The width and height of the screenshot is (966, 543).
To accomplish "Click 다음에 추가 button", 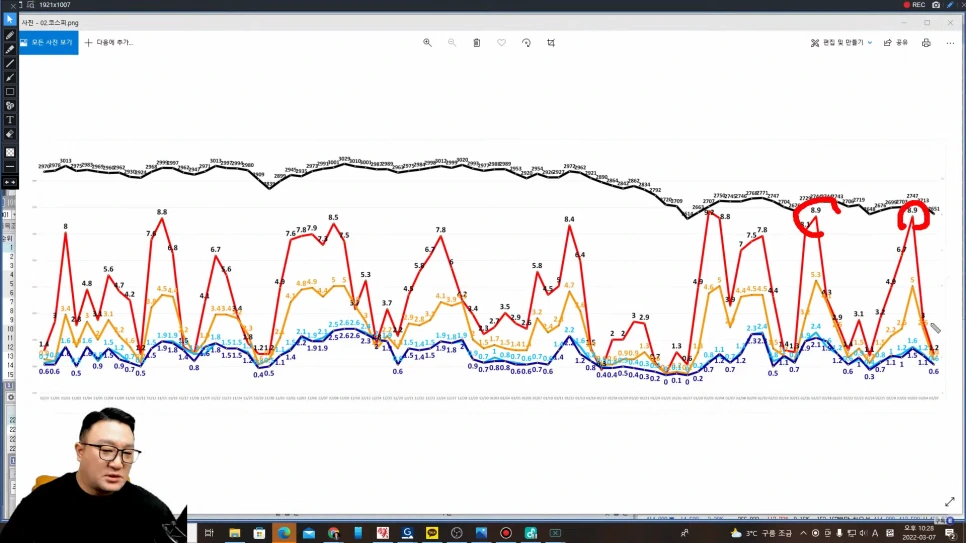I will [108, 43].
